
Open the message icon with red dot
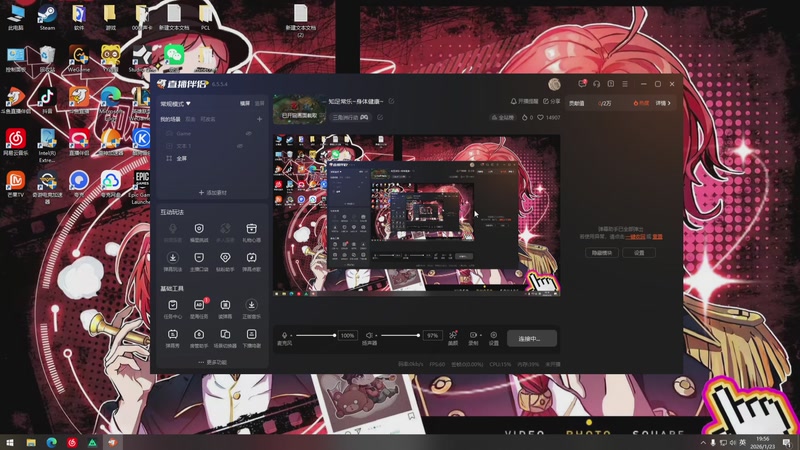click(582, 84)
